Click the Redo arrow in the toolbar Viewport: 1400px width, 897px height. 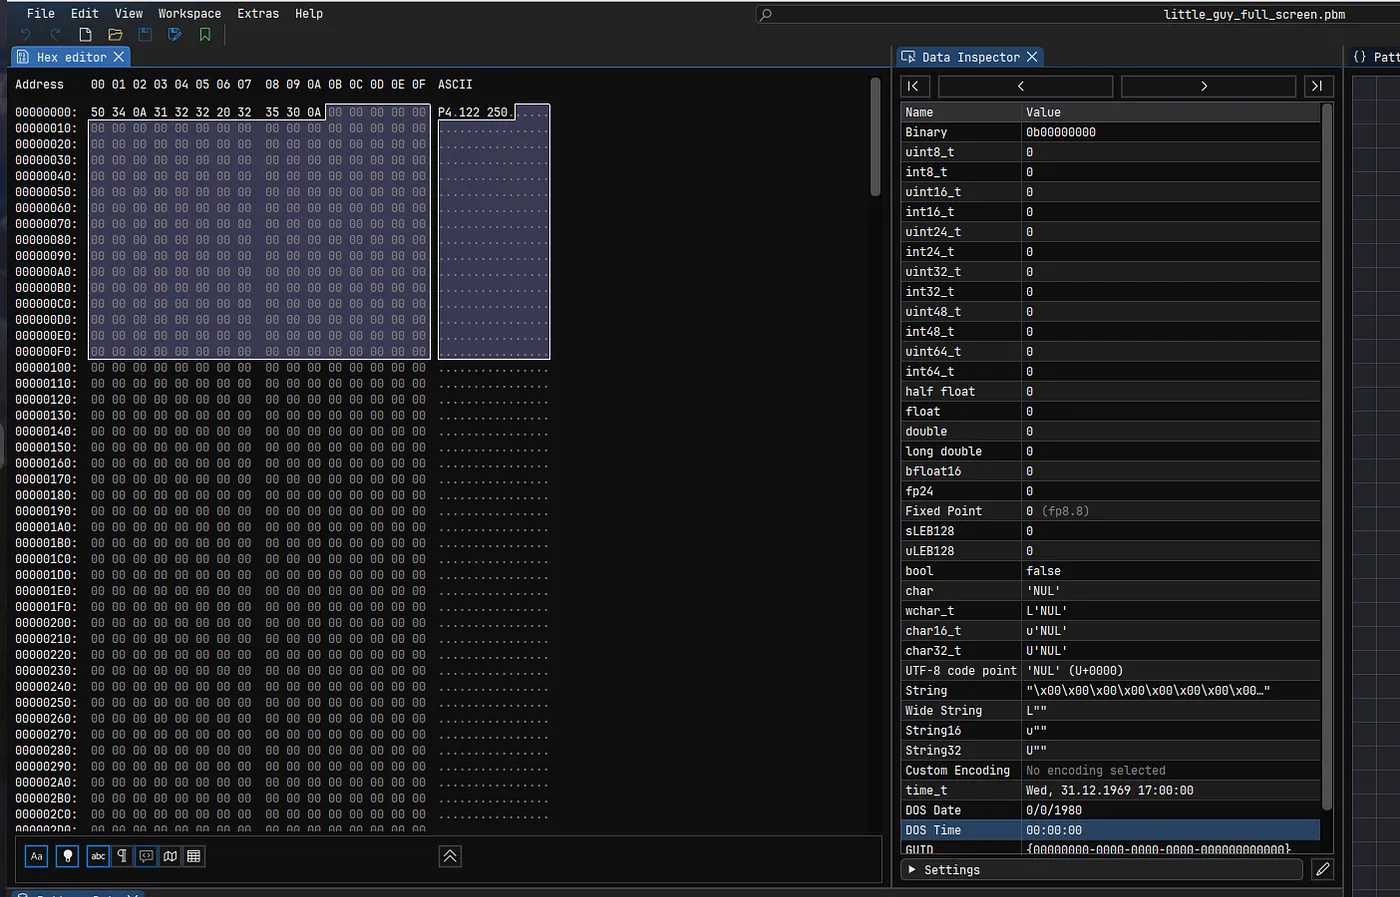55,35
